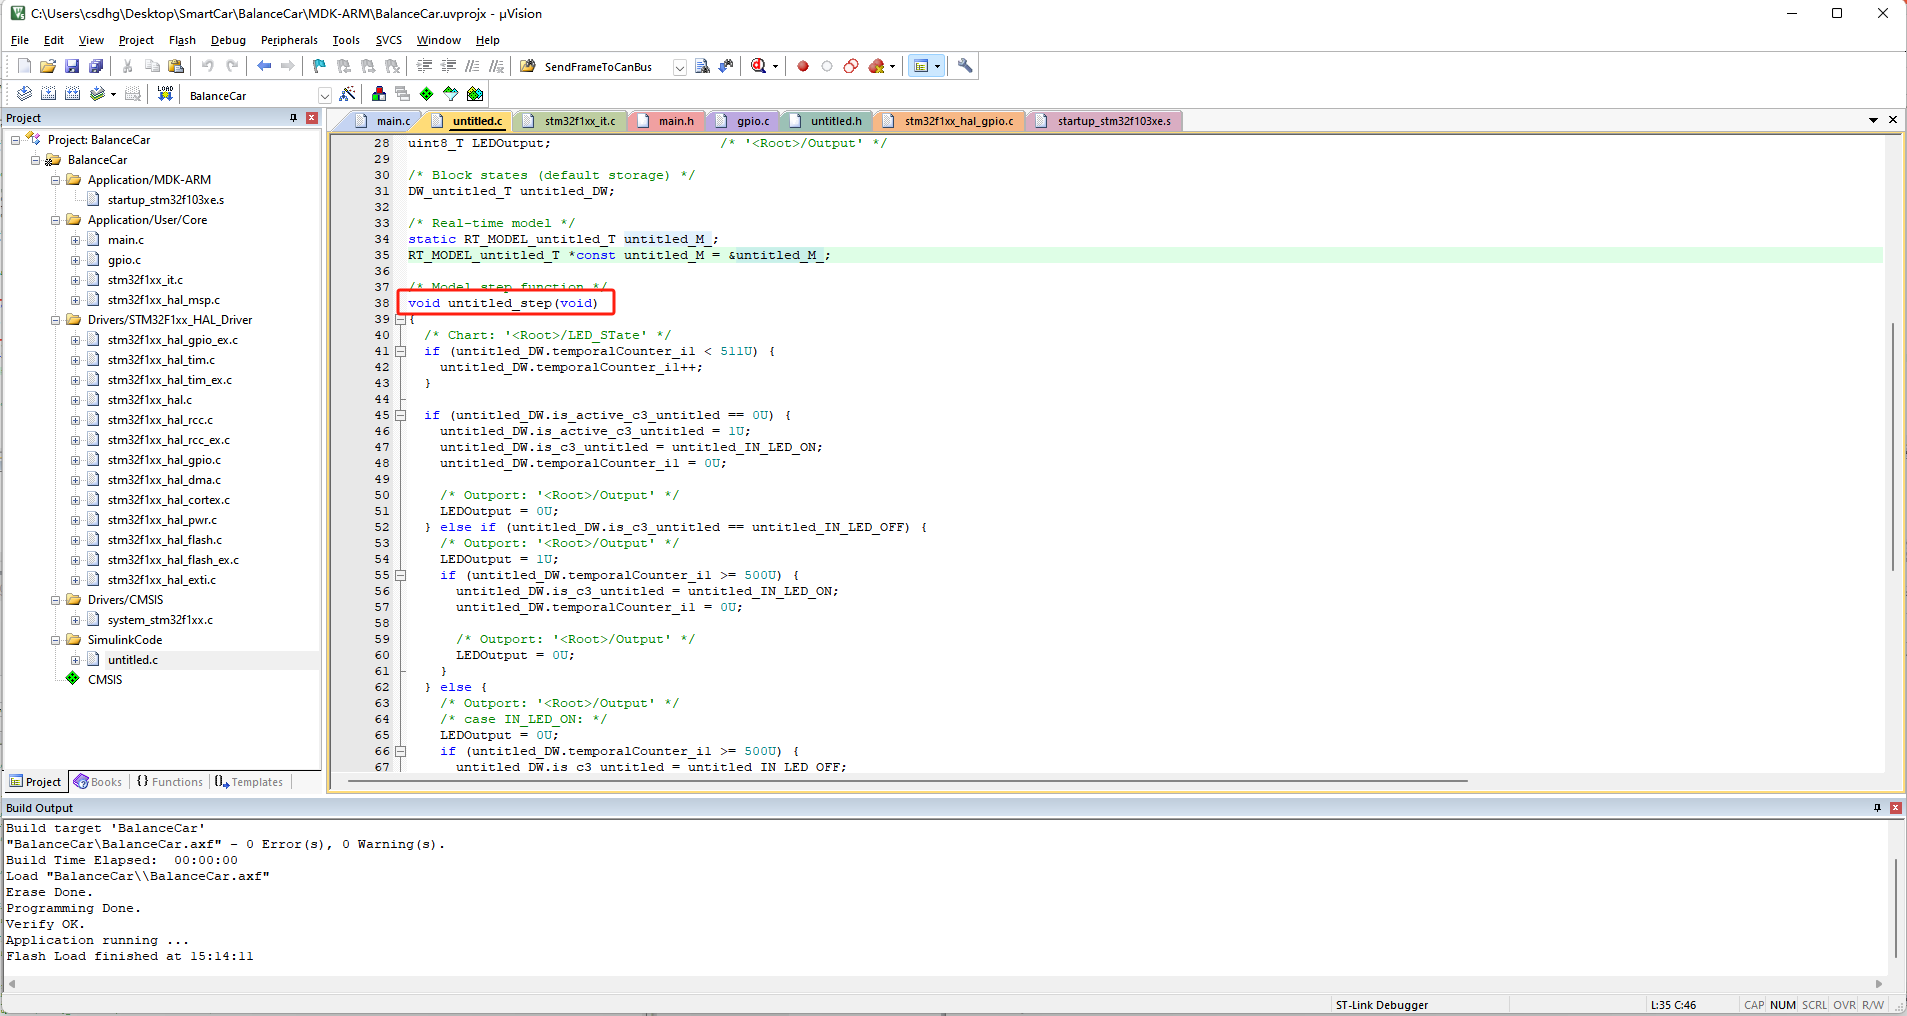Download to flash with LOAD icon
1907x1016 pixels.
pyautogui.click(x=165, y=94)
